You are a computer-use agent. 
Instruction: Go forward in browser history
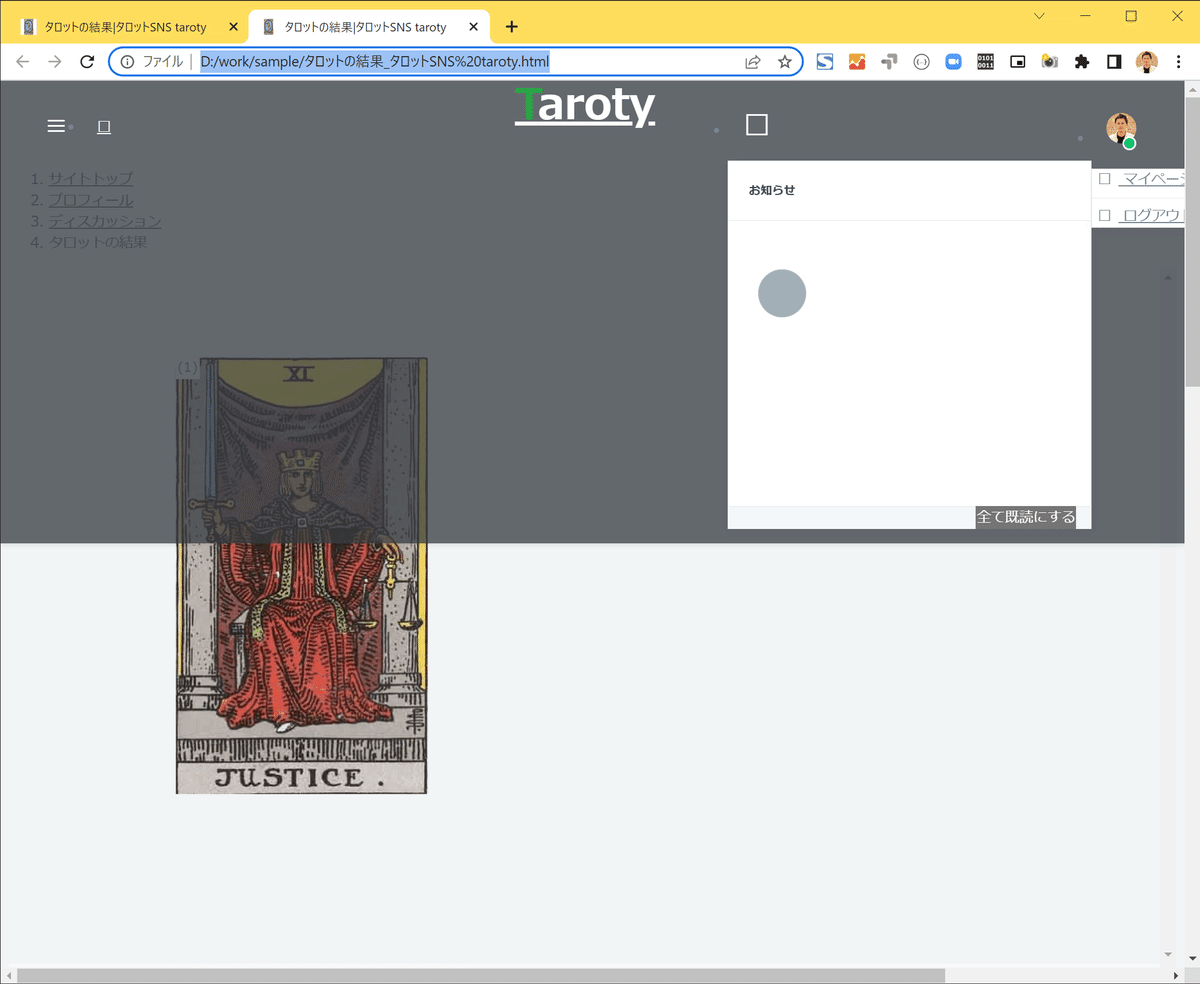[55, 62]
